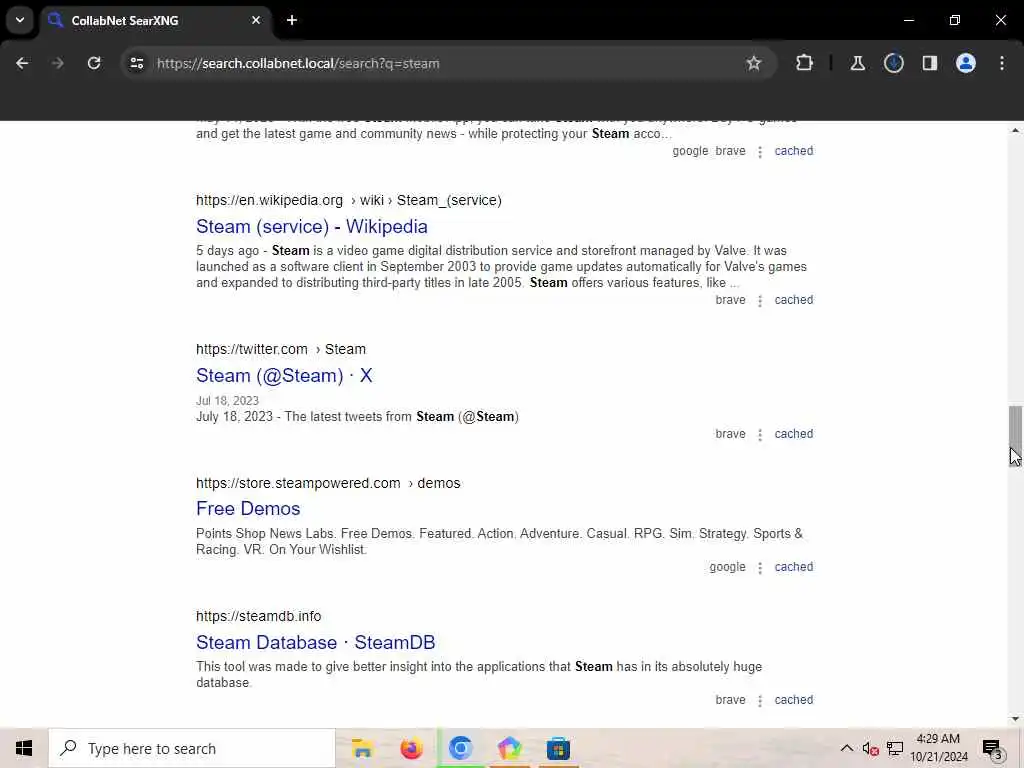Toggle the browser side panel

click(x=929, y=63)
